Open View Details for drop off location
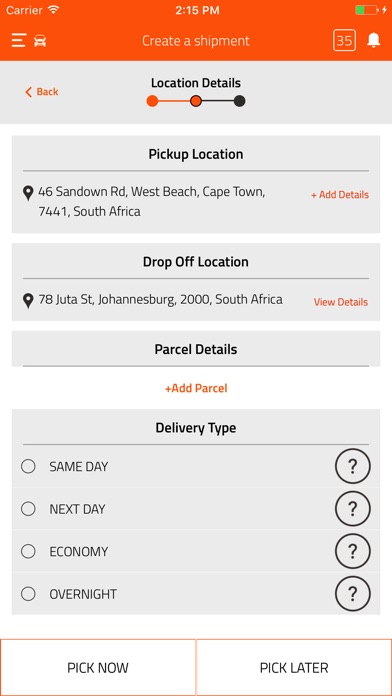The width and height of the screenshot is (392, 696). click(x=341, y=302)
